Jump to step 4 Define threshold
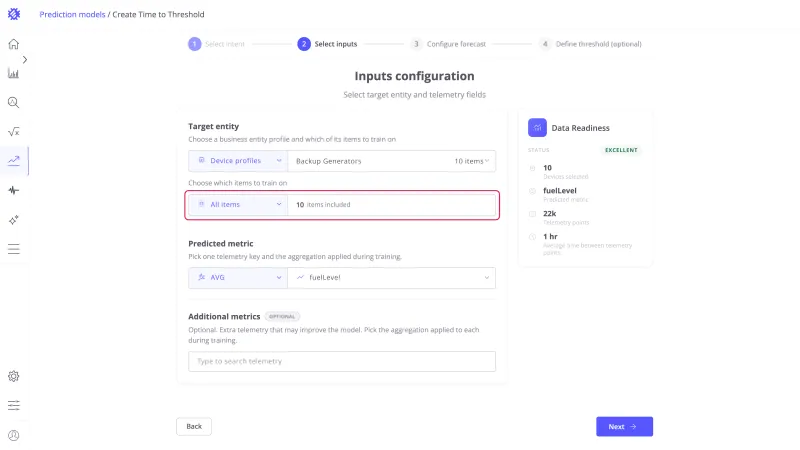Screen dimensions: 800x450 590,44
